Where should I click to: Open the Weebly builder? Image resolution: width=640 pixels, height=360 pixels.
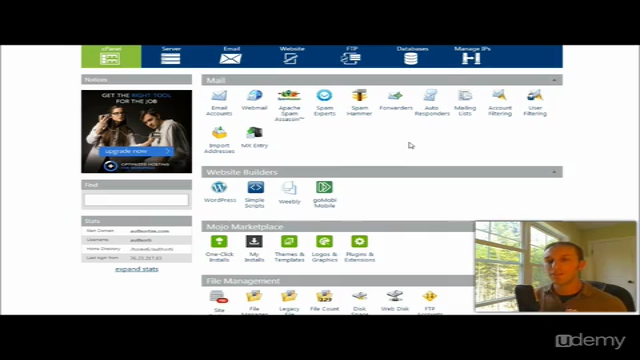pyautogui.click(x=289, y=193)
